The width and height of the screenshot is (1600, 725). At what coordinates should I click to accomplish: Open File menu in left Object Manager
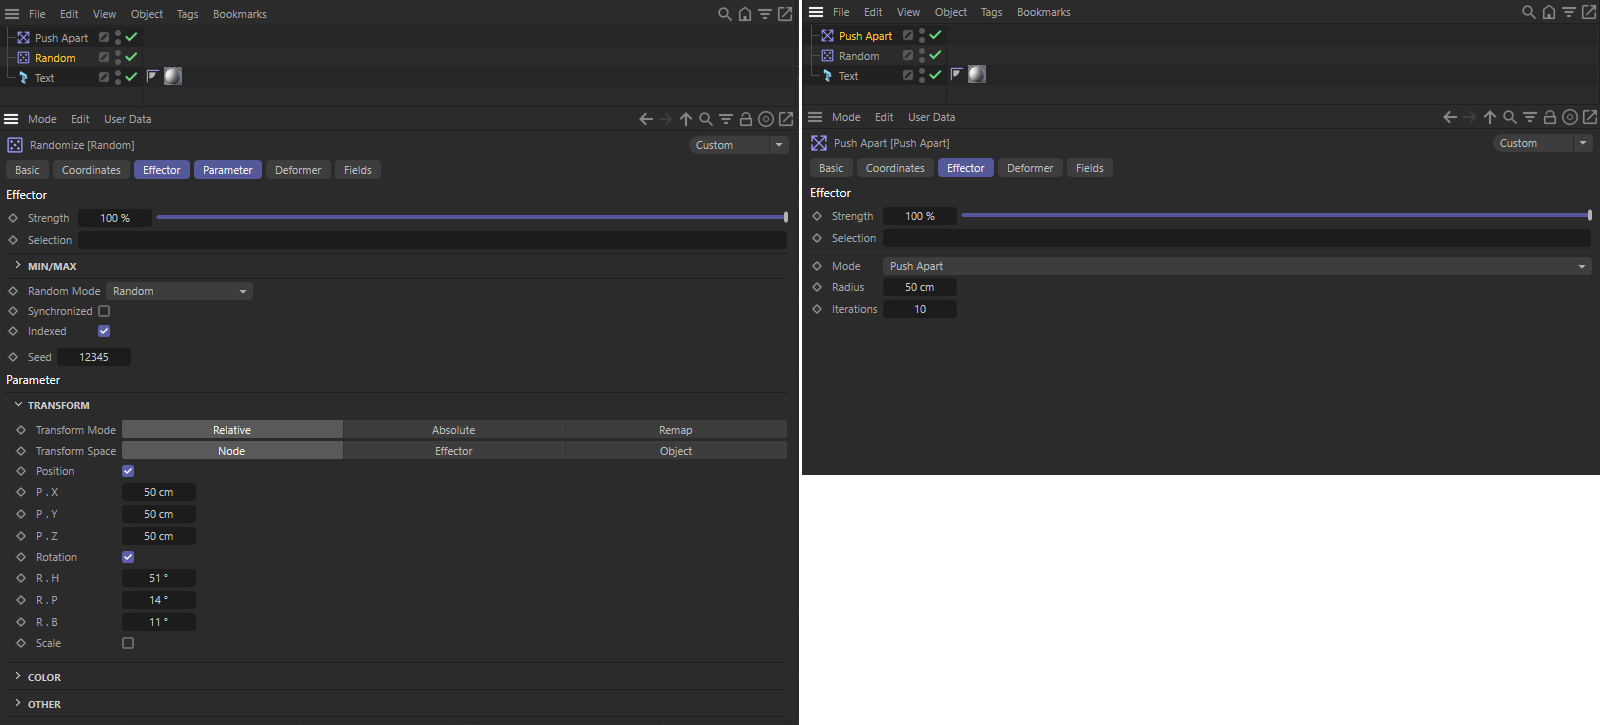(x=37, y=14)
